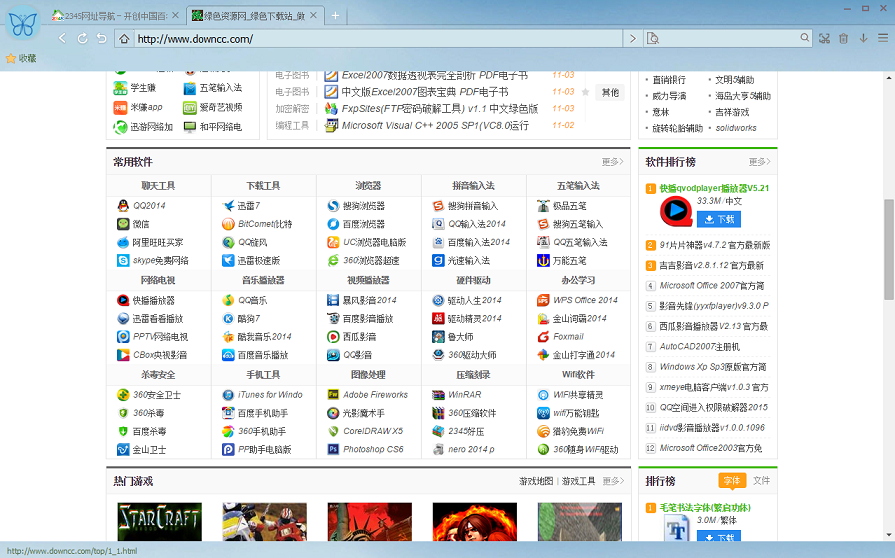Click the home icon beside the address bar
Screen dimensions: 895x558
[x=124, y=39]
